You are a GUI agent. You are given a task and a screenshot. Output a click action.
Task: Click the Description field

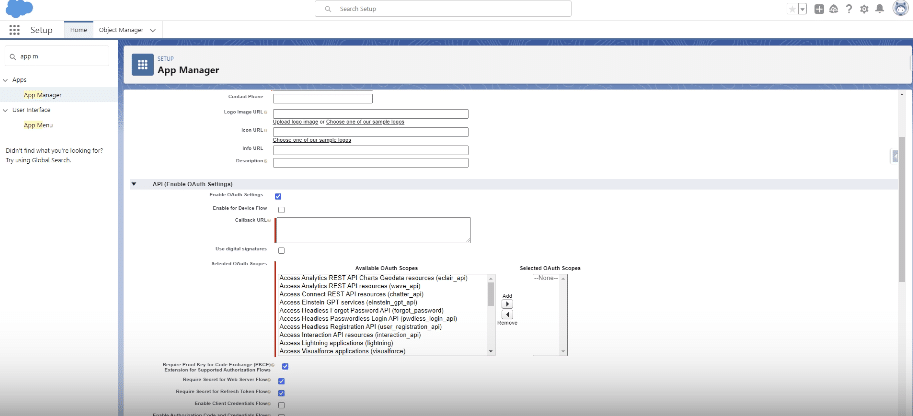[371, 163]
